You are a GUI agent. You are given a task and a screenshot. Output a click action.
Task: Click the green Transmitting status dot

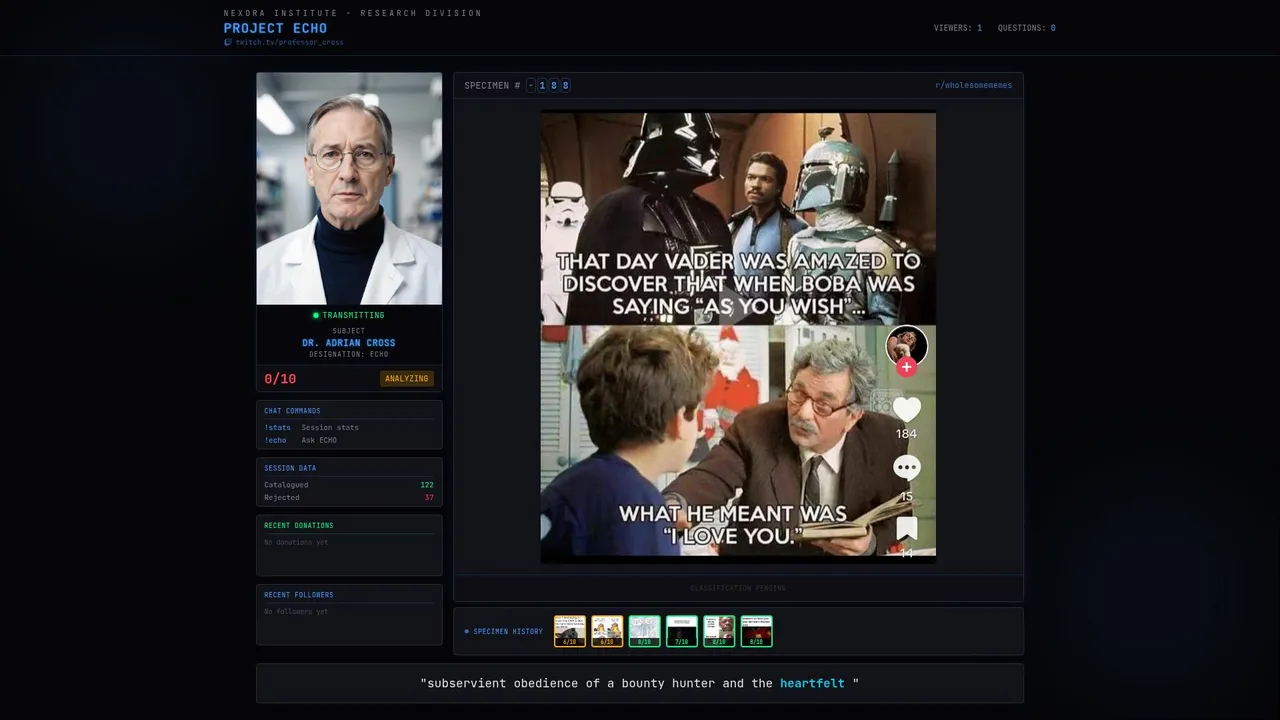click(316, 315)
